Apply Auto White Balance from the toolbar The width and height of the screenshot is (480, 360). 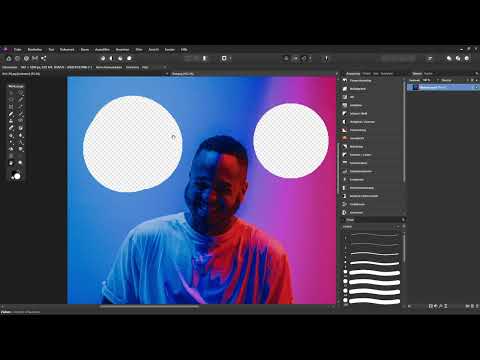click(x=129, y=58)
